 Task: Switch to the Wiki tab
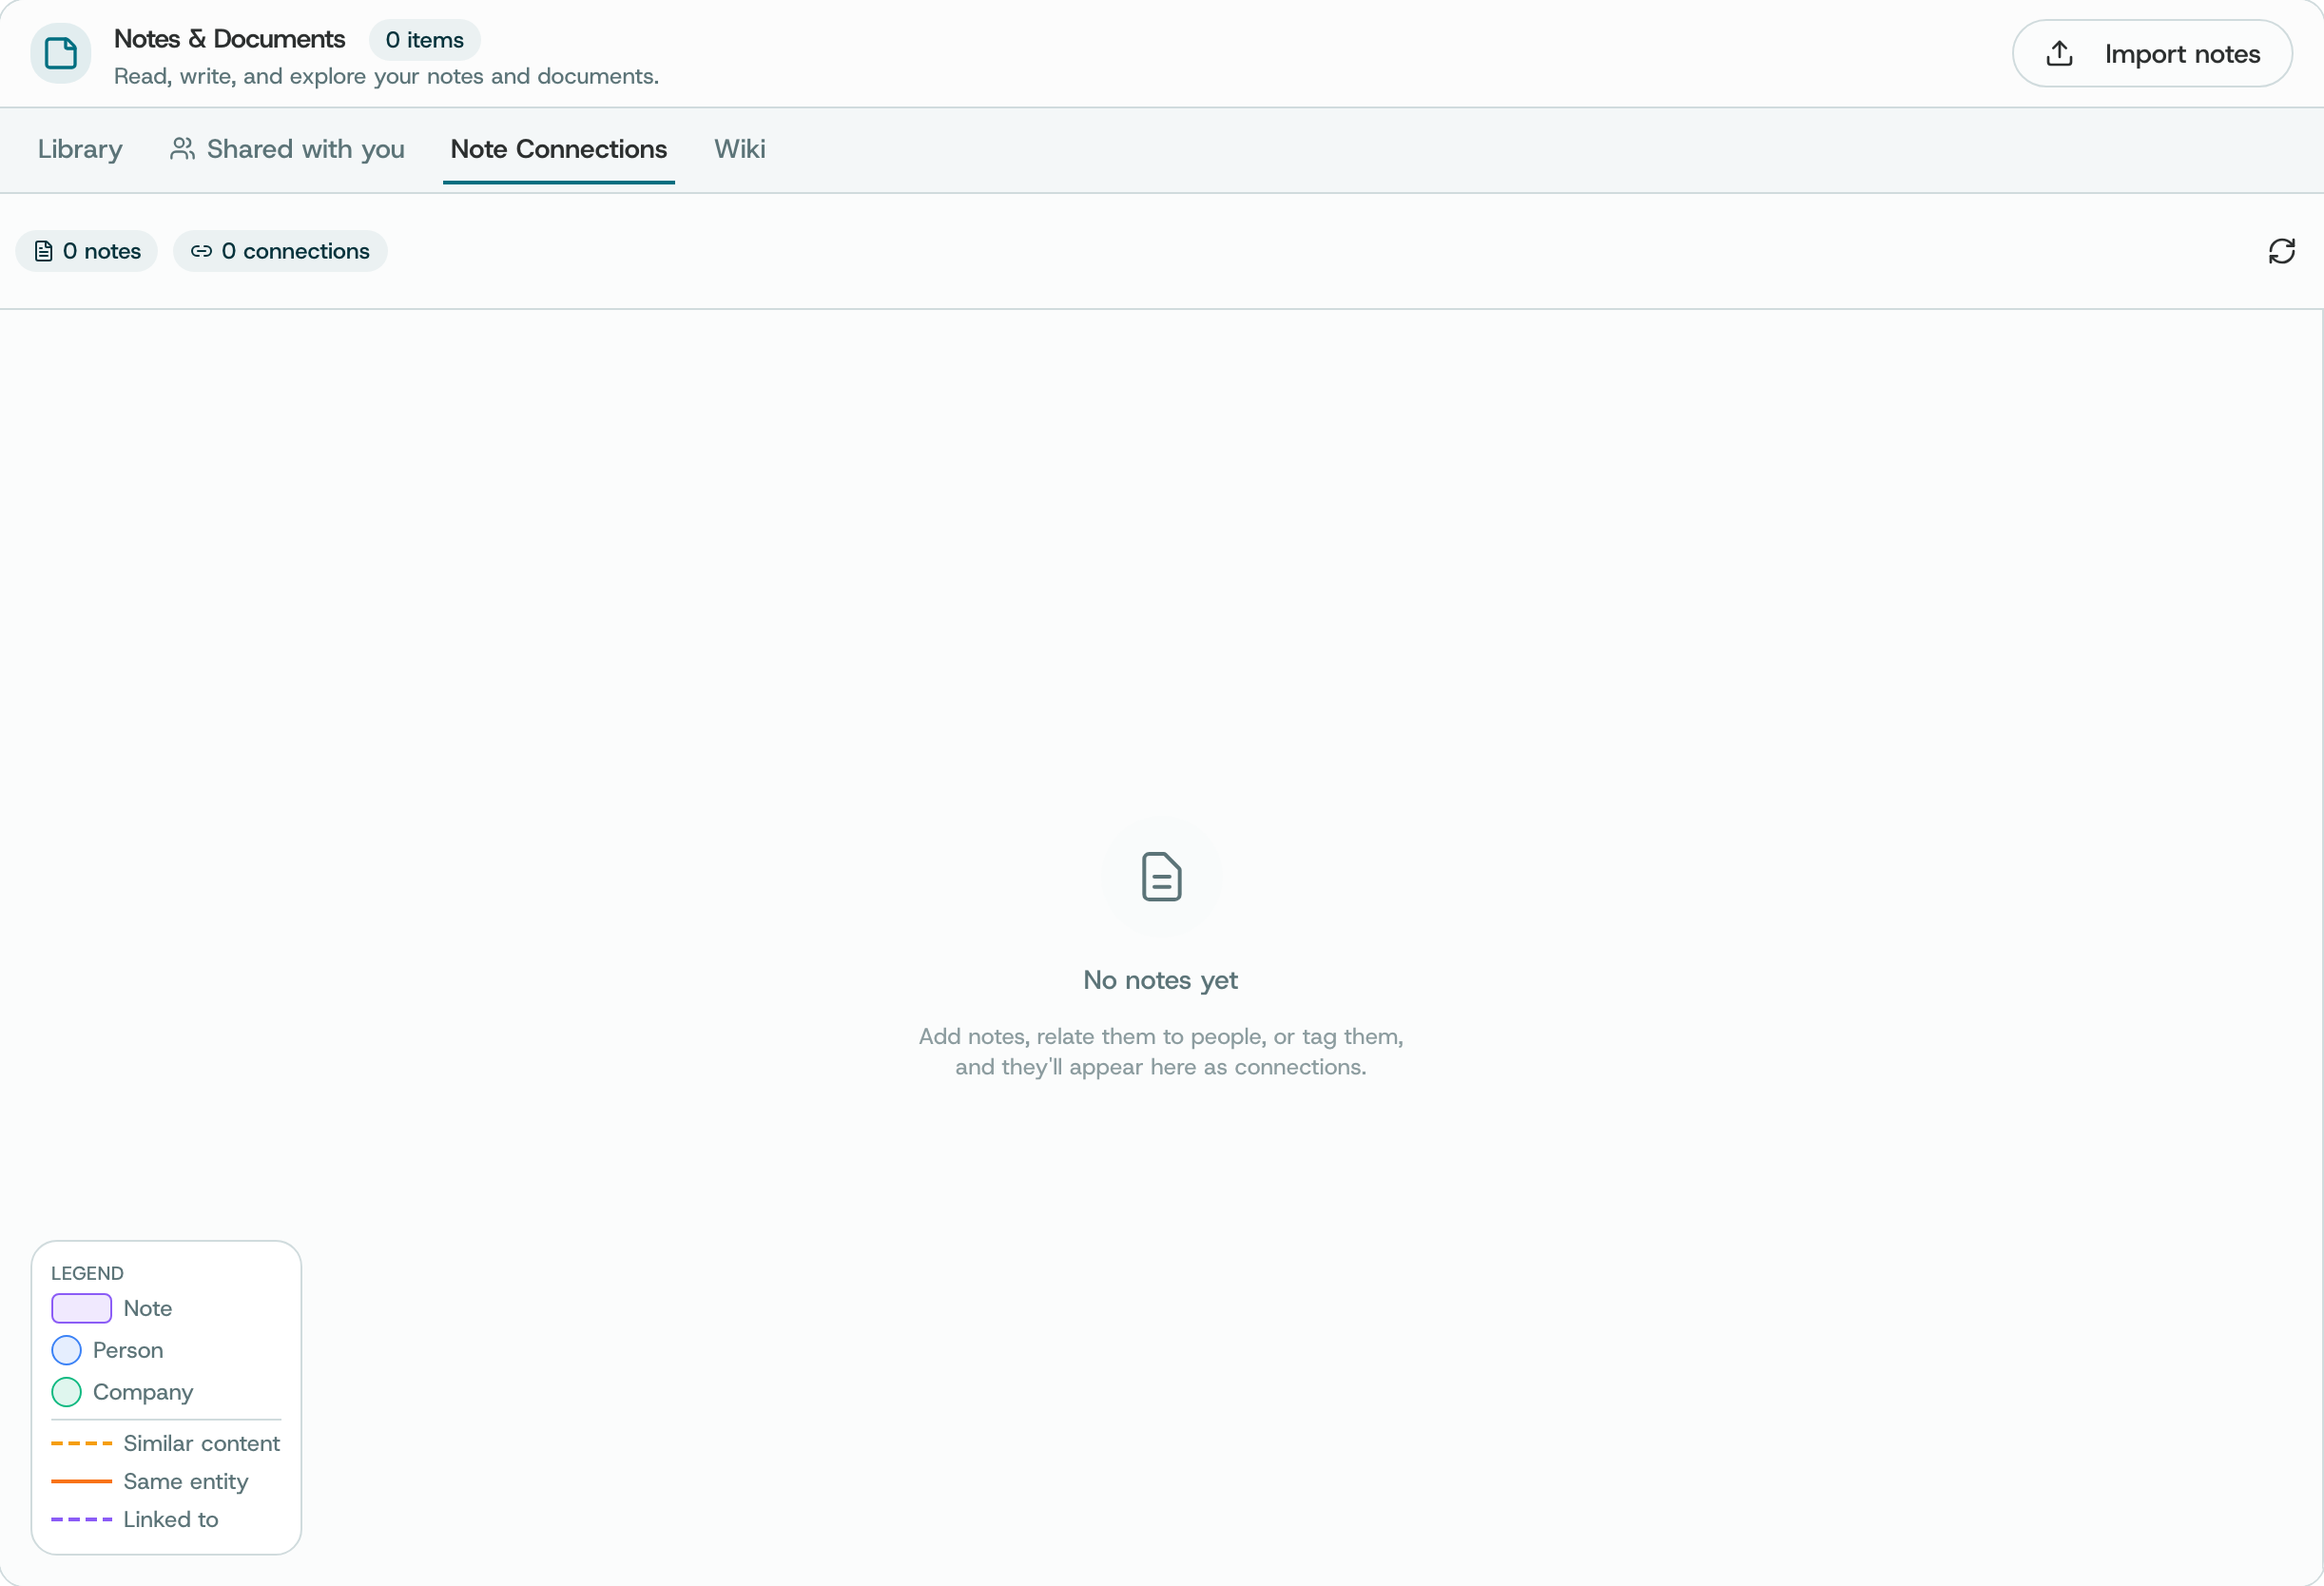[739, 149]
